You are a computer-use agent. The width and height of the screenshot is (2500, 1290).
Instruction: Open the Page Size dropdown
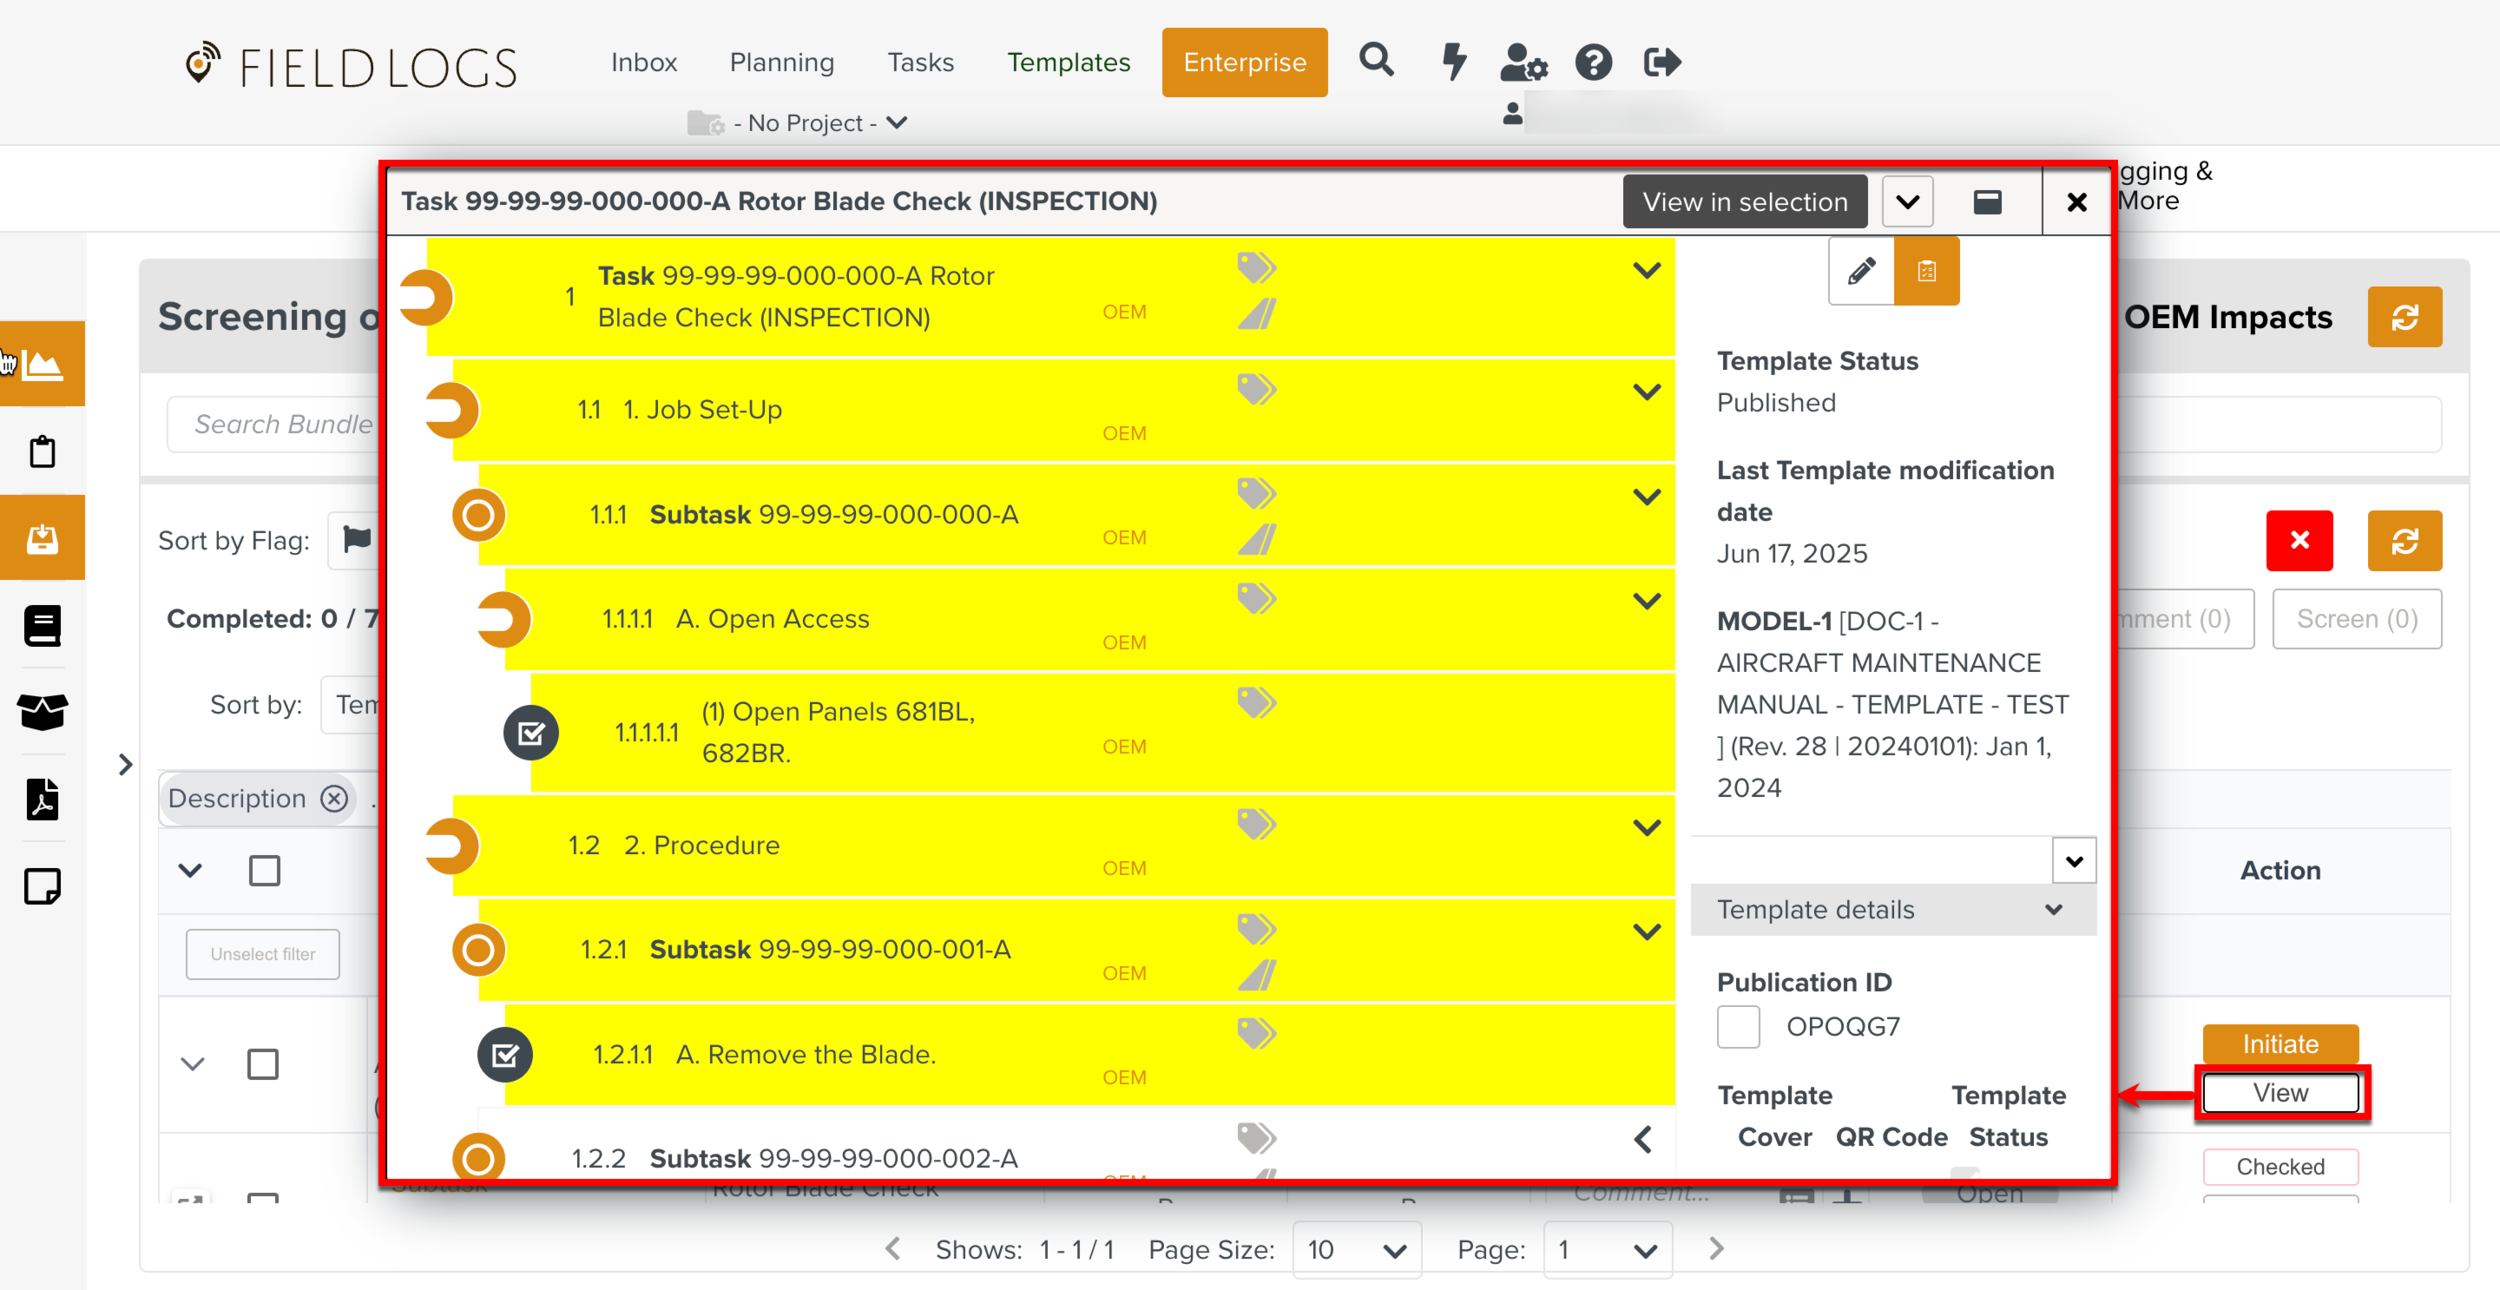pyautogui.click(x=1356, y=1250)
